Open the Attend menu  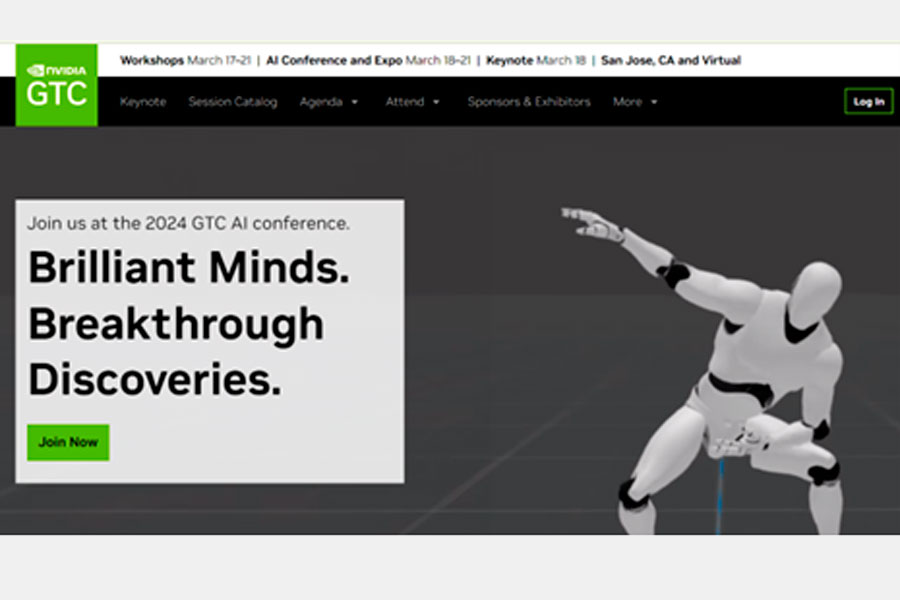pyautogui.click(x=405, y=102)
